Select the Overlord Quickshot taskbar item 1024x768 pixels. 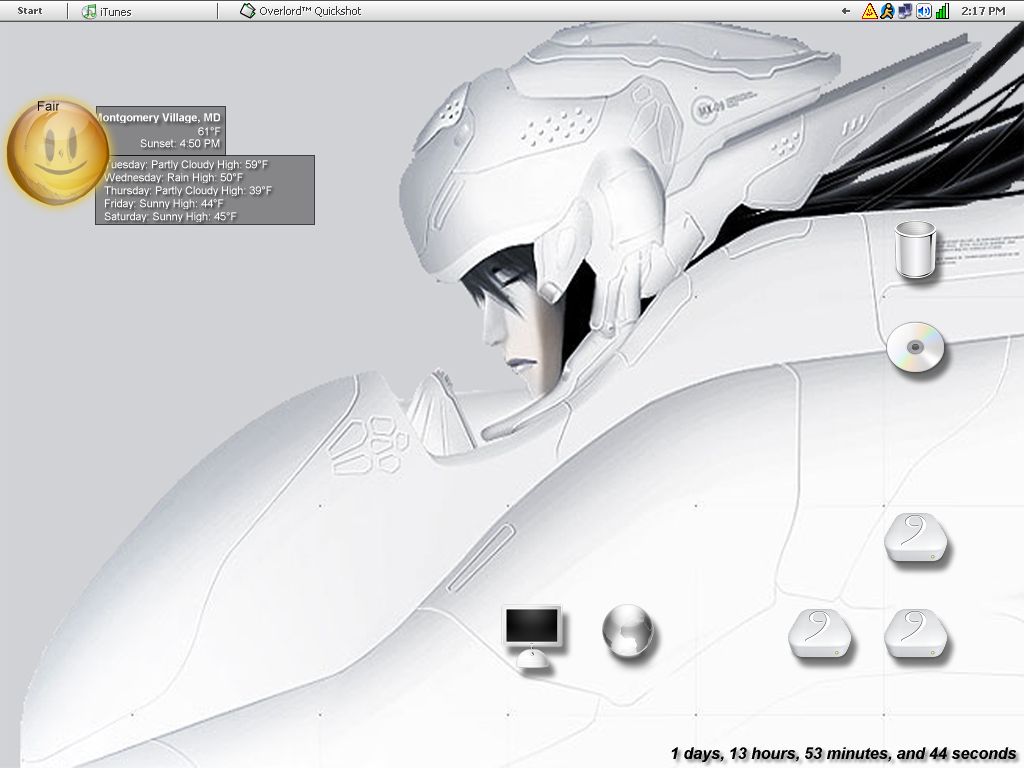coord(301,11)
